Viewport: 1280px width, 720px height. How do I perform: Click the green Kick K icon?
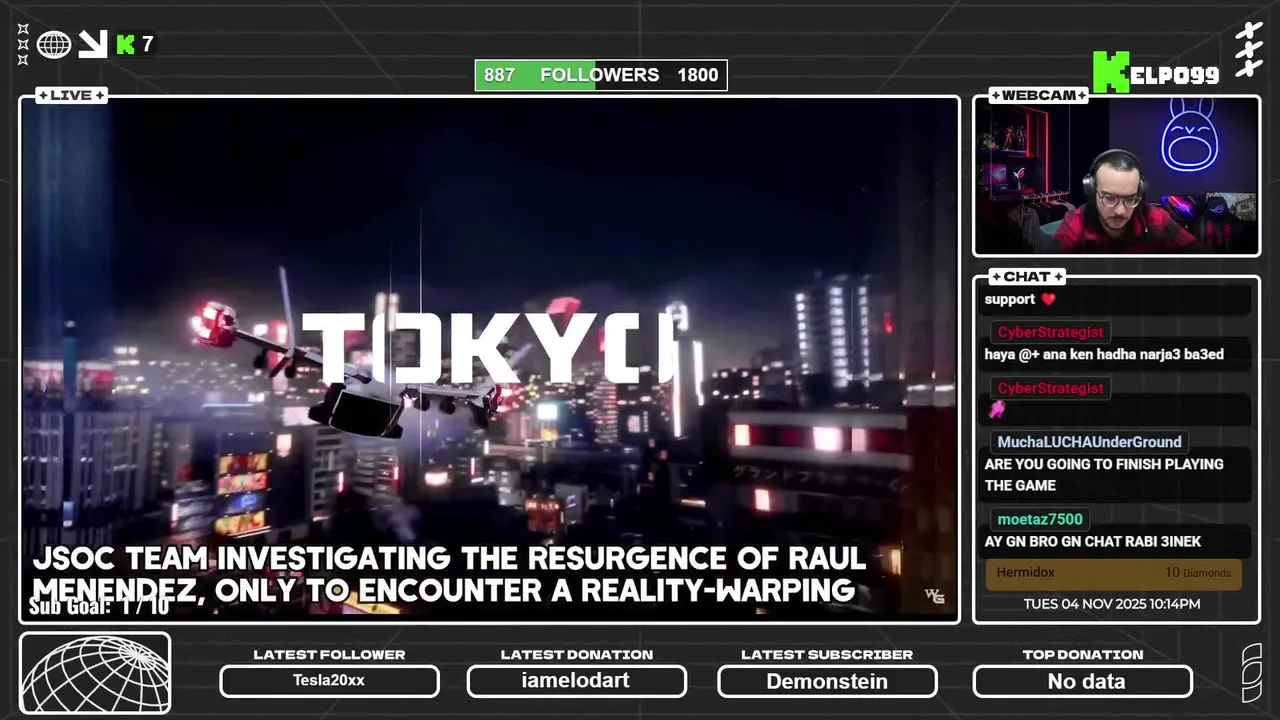[125, 44]
